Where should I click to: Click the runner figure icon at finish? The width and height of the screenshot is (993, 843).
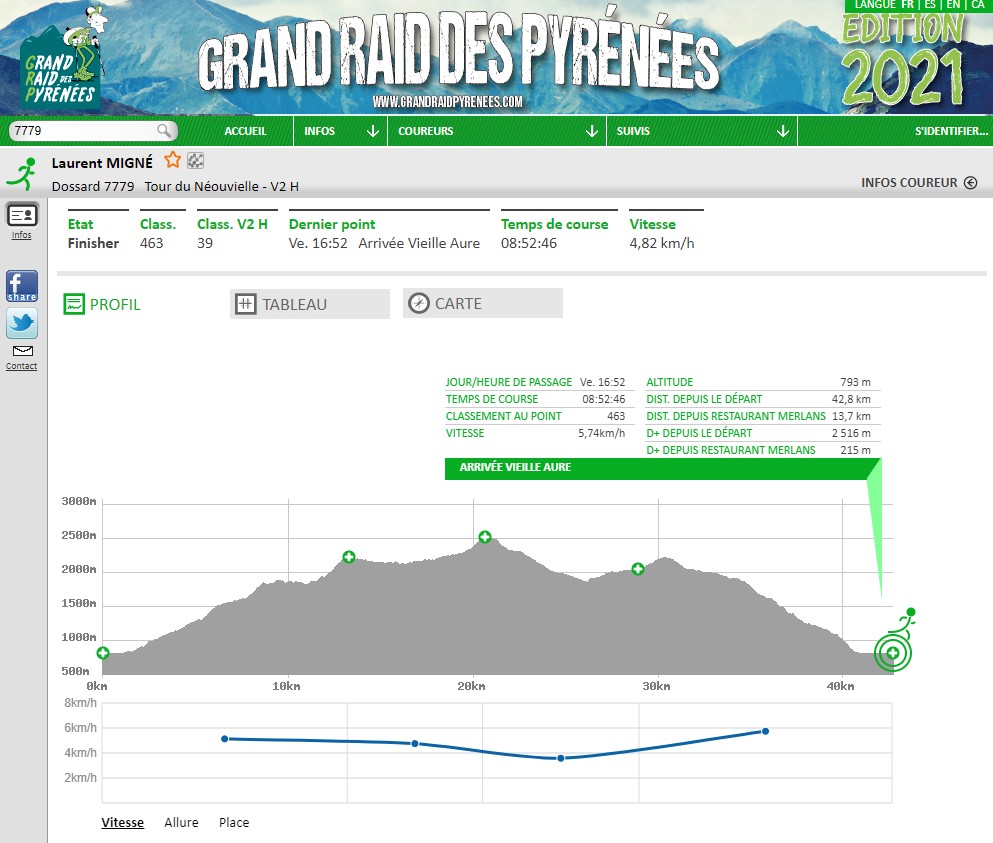pyautogui.click(x=904, y=623)
